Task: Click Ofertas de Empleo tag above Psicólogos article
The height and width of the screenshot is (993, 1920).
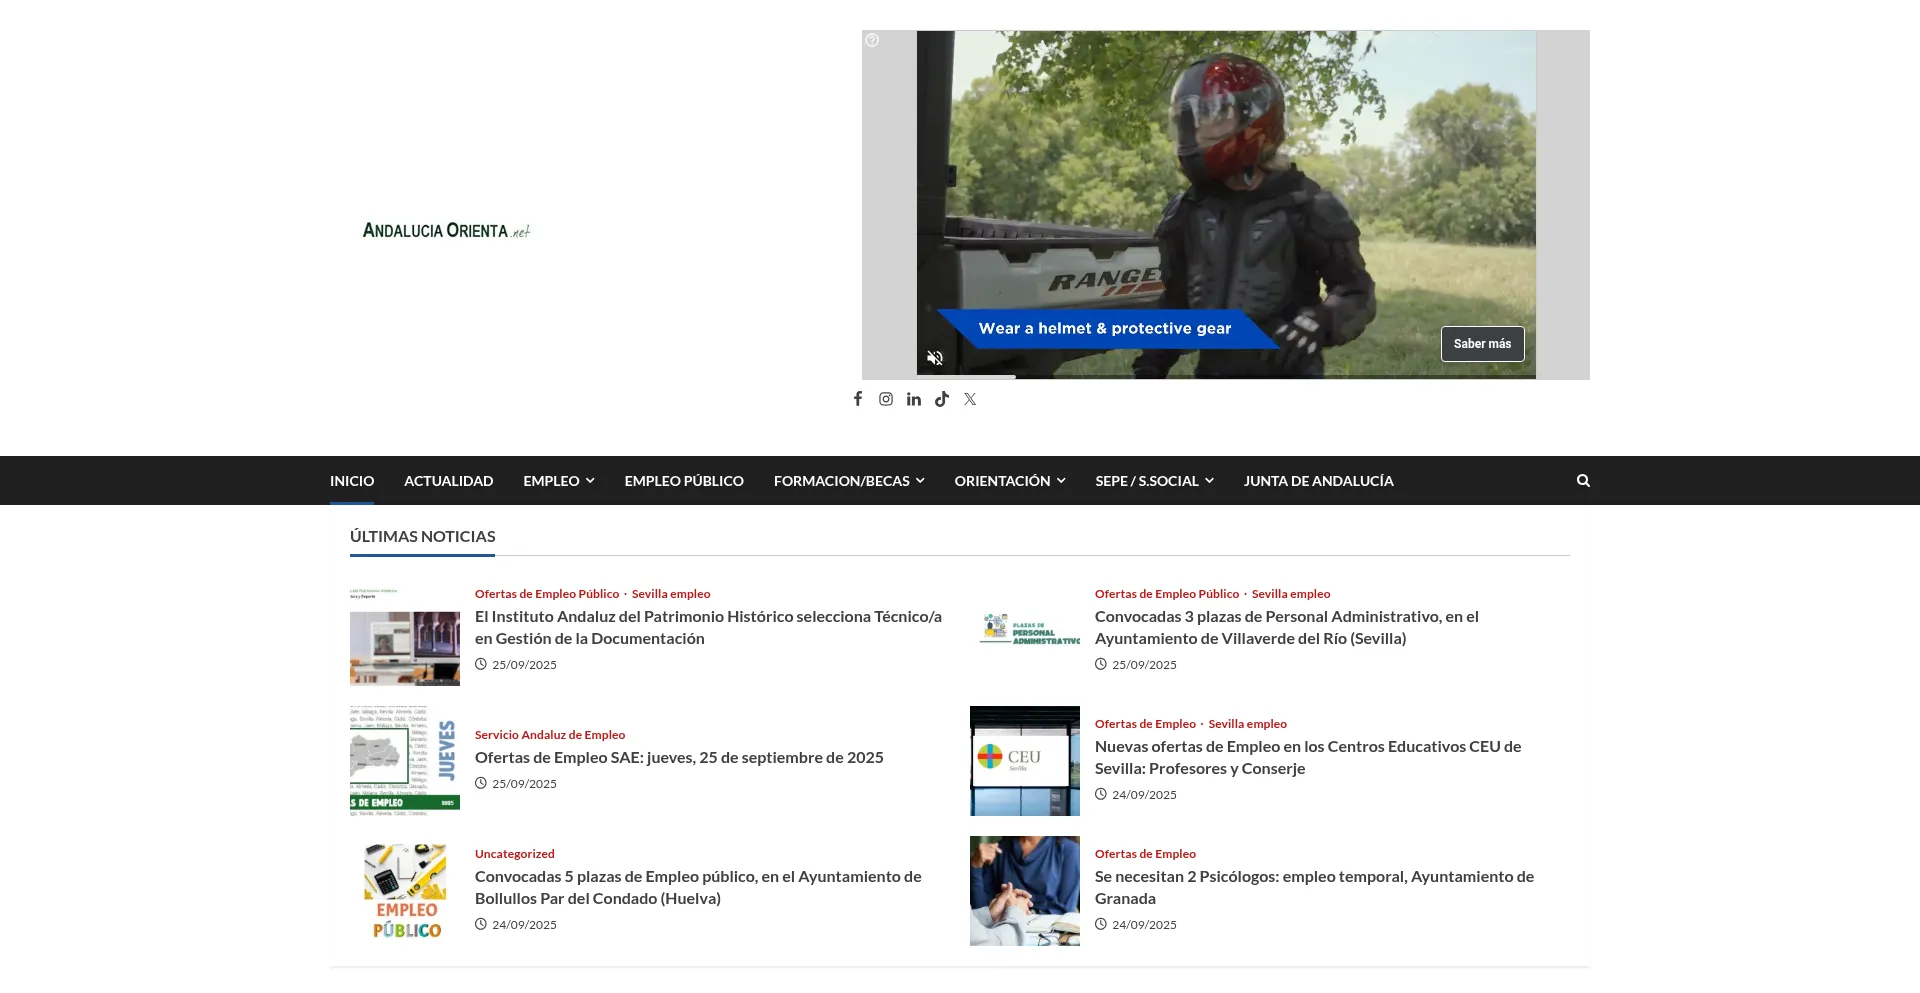Action: 1145,854
